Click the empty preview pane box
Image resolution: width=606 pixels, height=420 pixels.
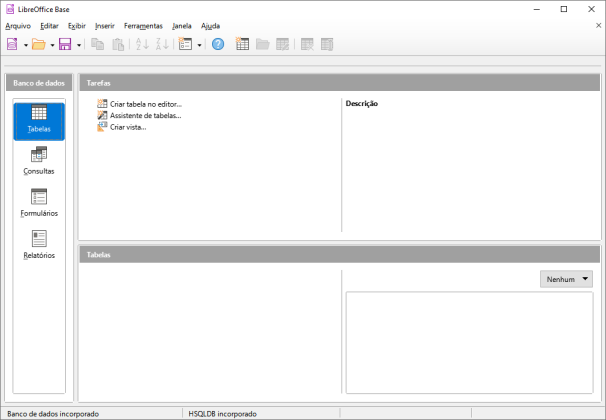point(469,343)
